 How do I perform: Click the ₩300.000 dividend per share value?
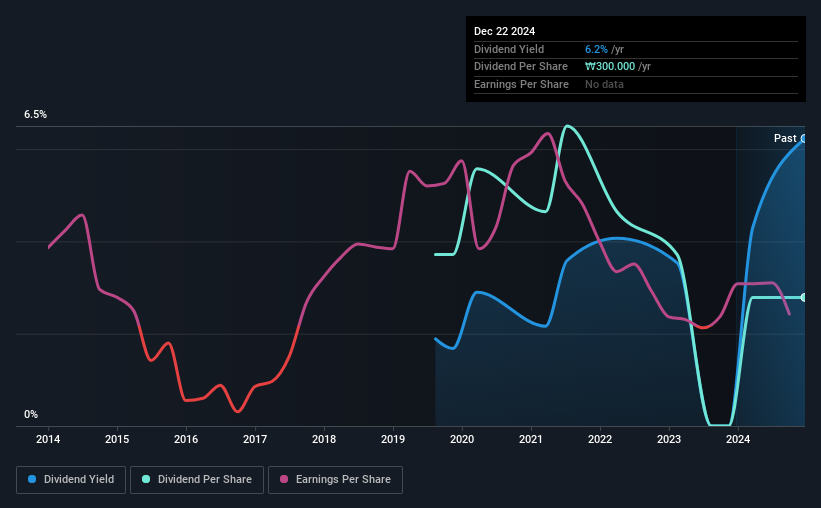[x=610, y=67]
